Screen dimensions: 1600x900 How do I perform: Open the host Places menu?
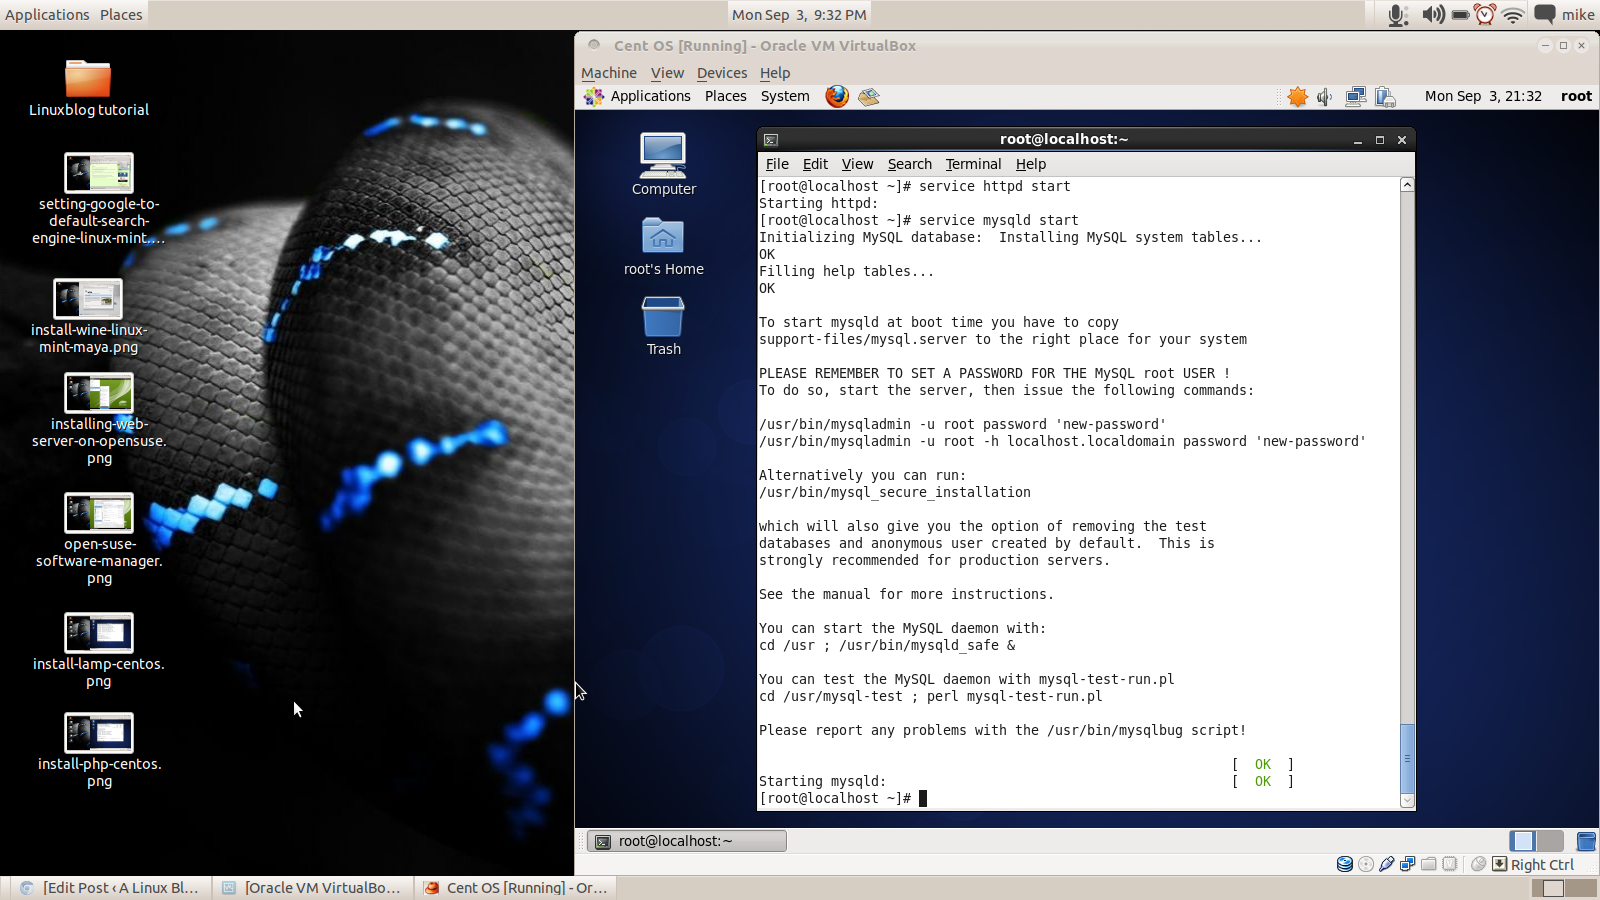click(121, 14)
